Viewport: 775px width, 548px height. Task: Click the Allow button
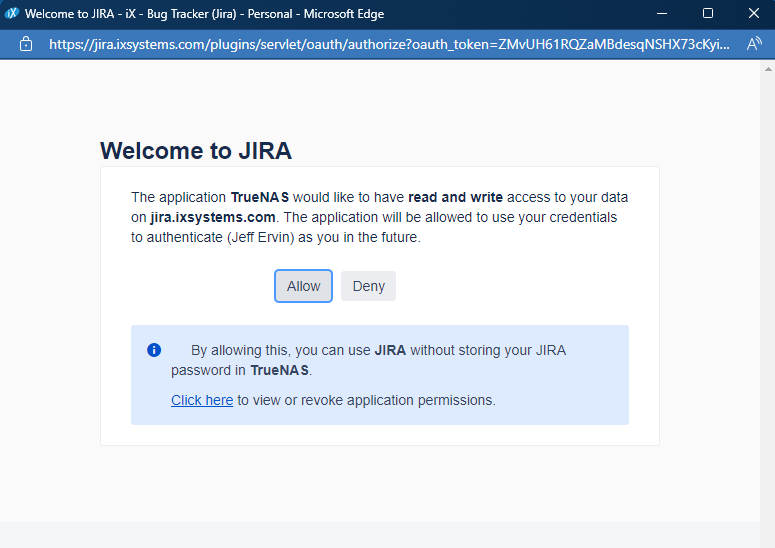pos(303,286)
